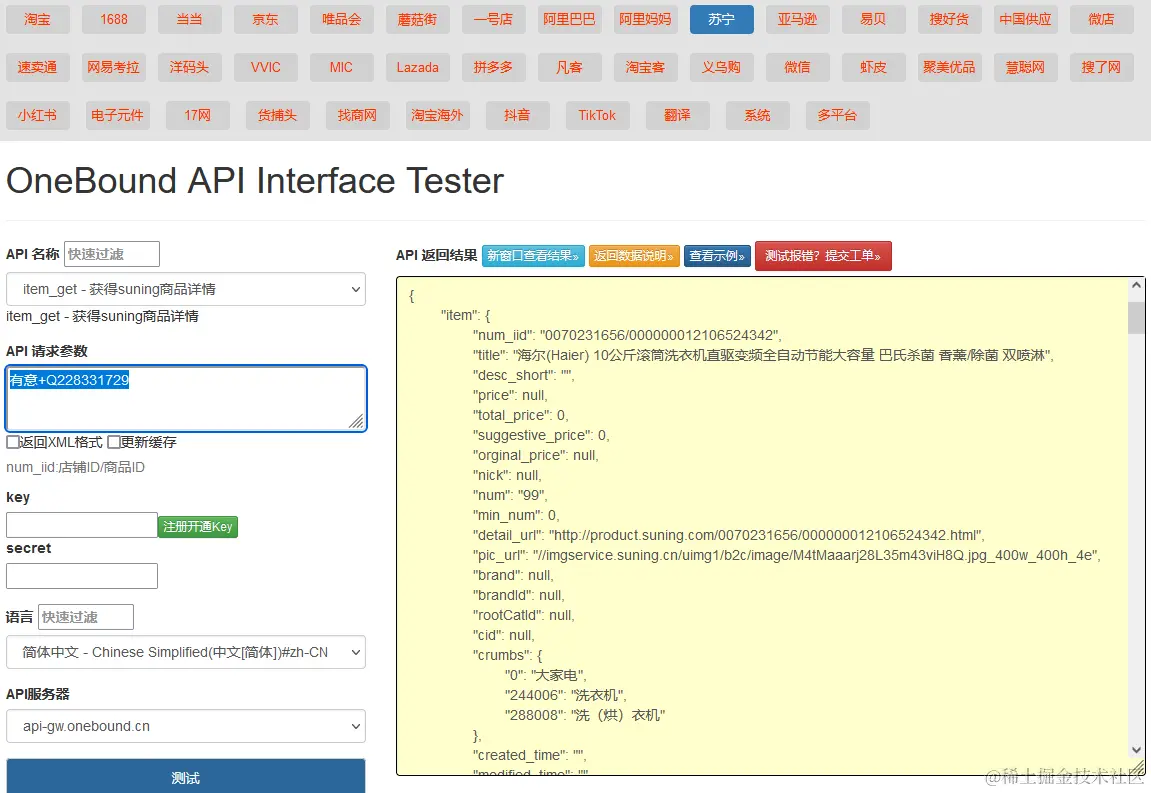
Task: Expand the 简体中文 language dropdown
Action: 186,652
